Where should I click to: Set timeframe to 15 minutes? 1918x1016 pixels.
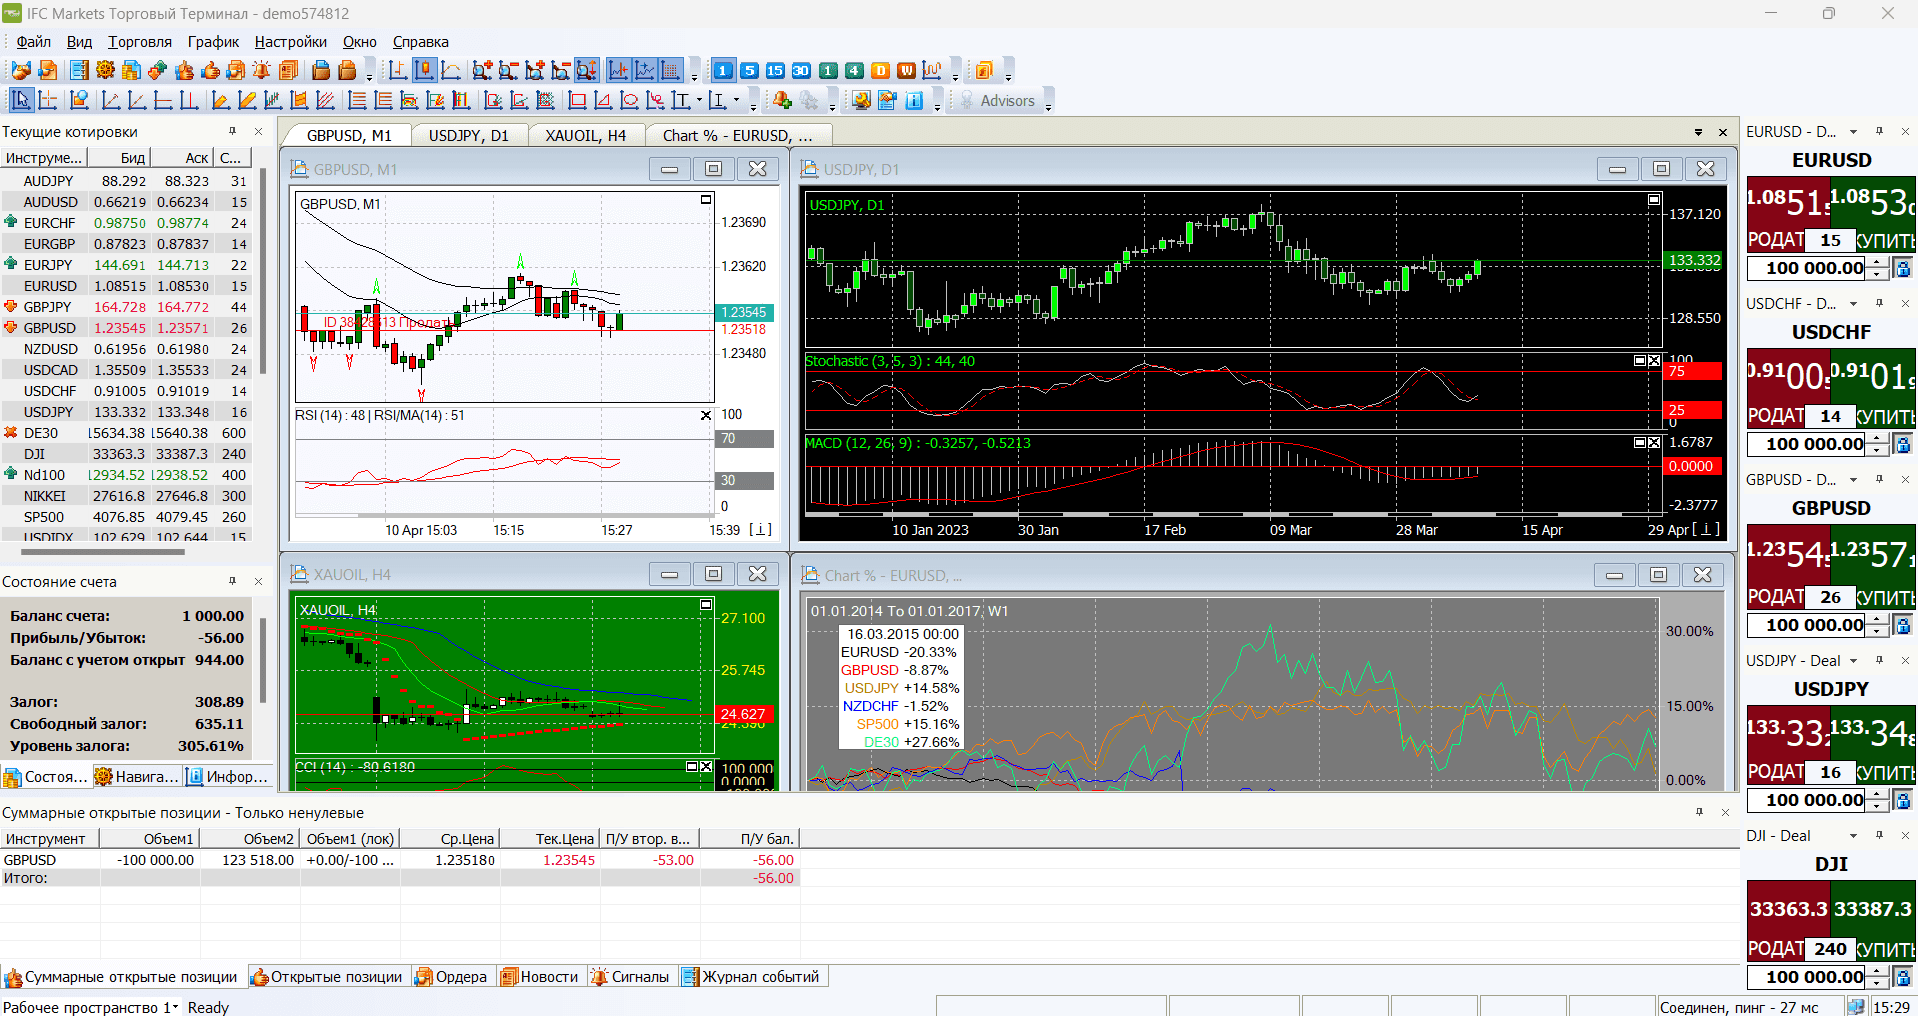[775, 70]
